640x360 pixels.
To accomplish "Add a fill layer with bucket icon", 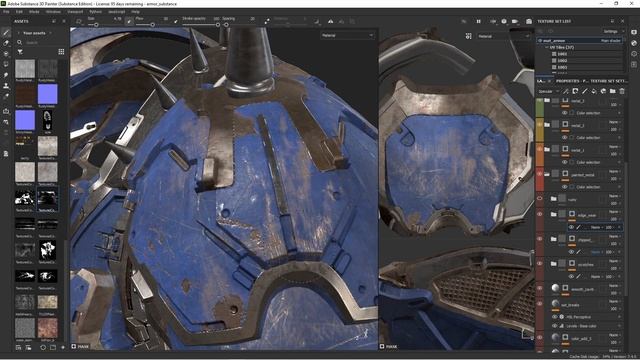I will (594, 91).
